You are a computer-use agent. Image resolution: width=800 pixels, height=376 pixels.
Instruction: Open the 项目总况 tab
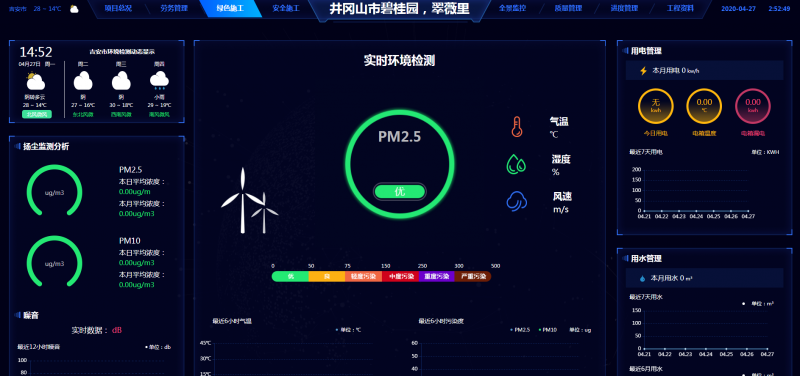point(118,8)
